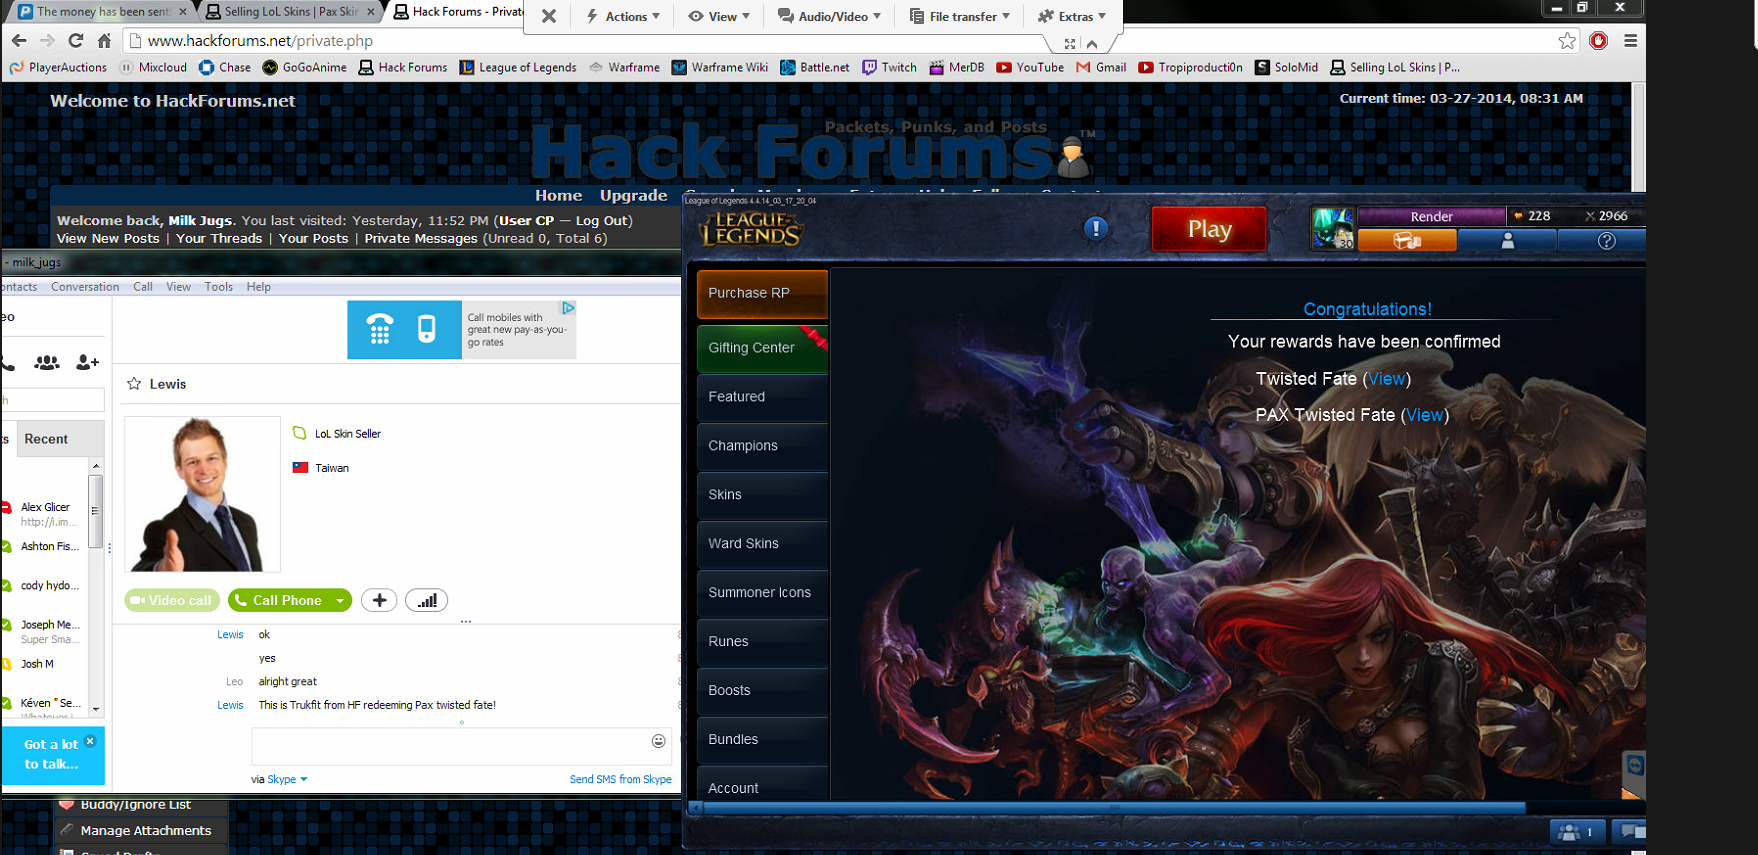The height and width of the screenshot is (855, 1758).
Task: Open the Actions dropdown
Action: tap(622, 16)
